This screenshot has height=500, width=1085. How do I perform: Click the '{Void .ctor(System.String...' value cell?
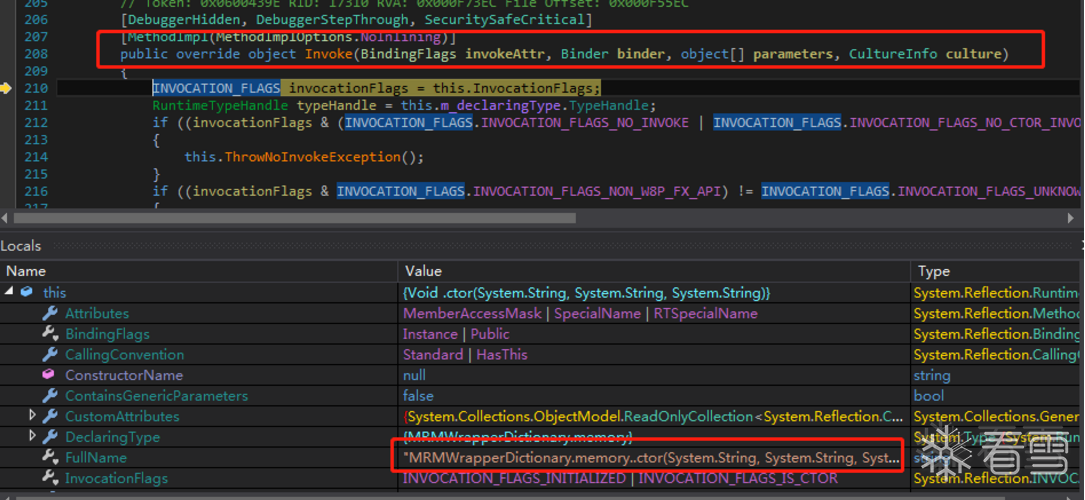tap(586, 293)
